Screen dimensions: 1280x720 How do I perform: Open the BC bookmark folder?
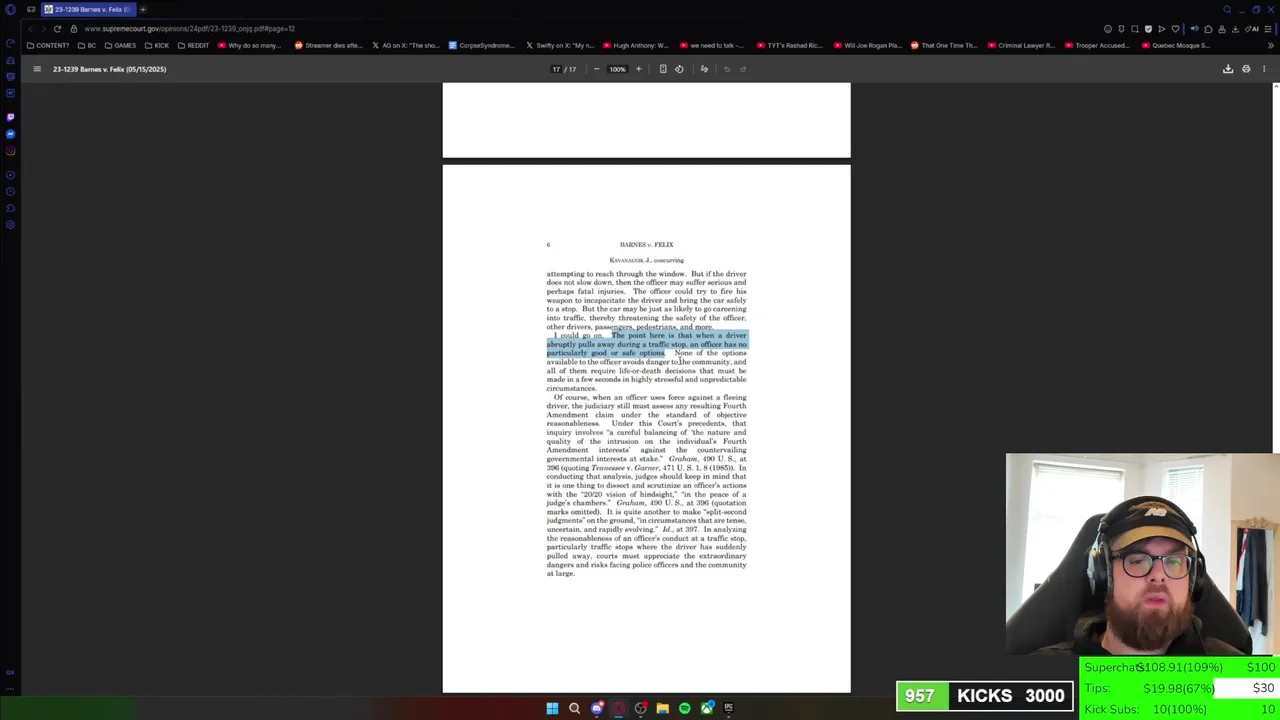coord(88,45)
